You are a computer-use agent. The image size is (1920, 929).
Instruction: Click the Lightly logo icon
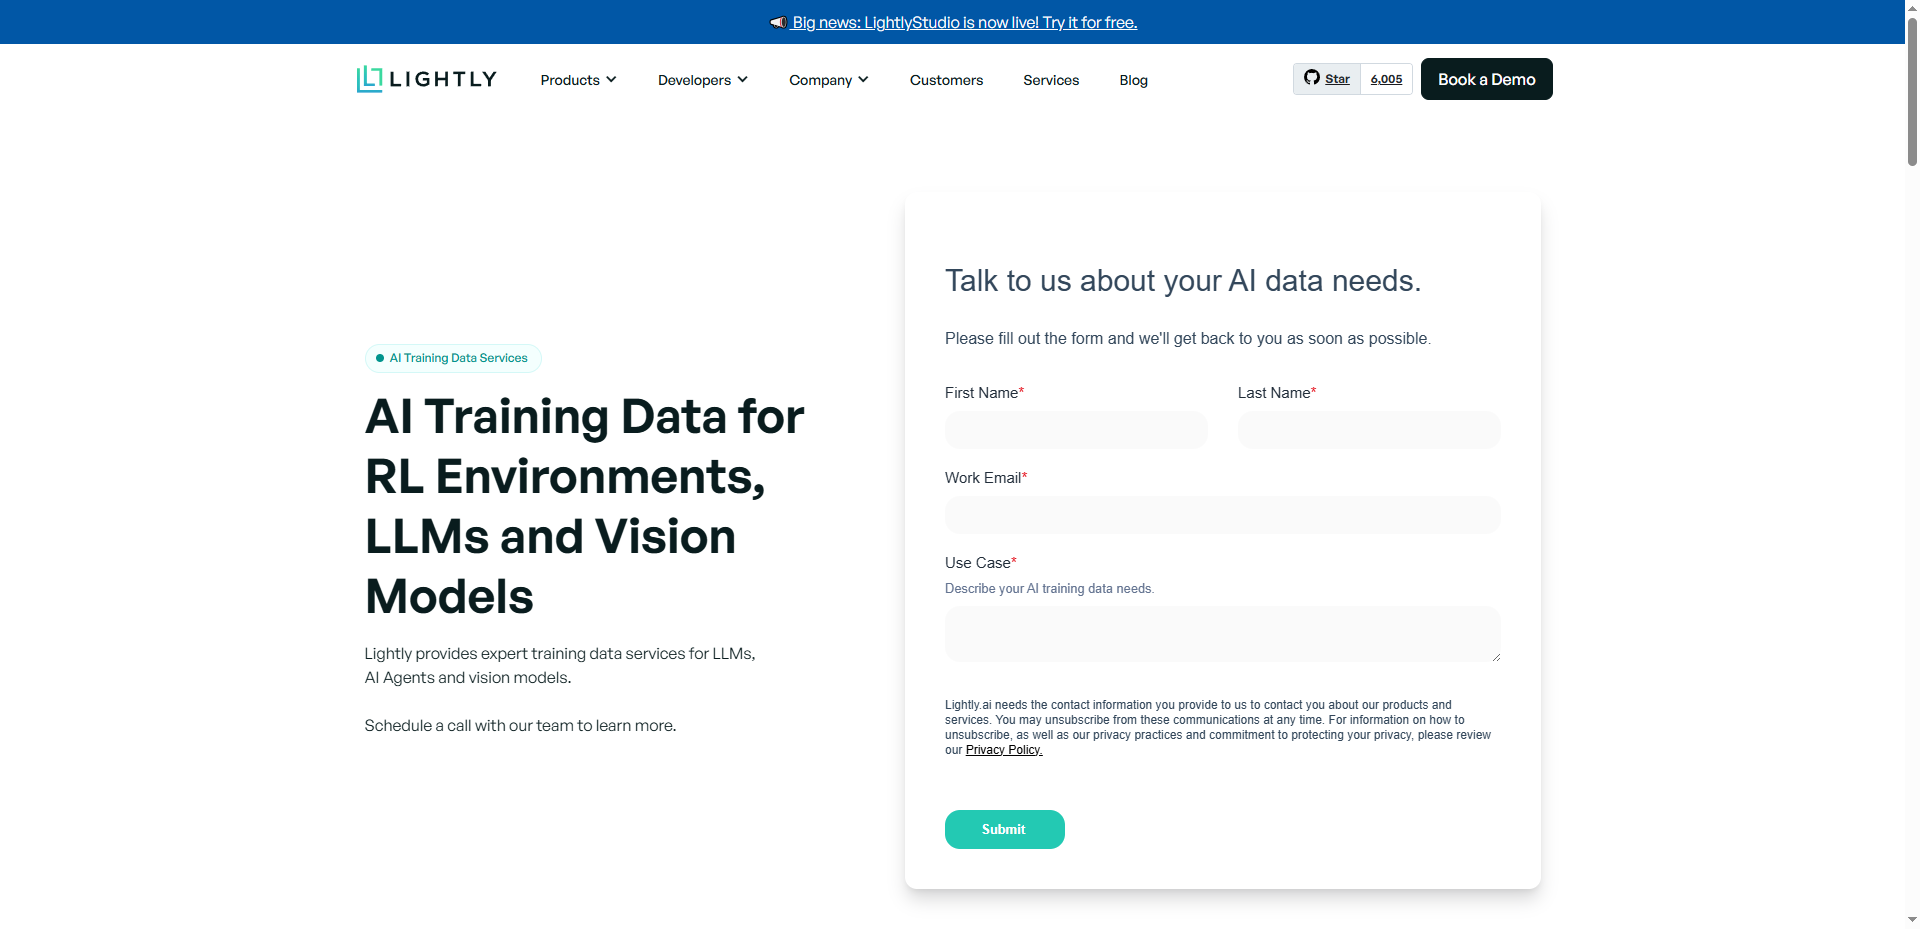pos(370,79)
